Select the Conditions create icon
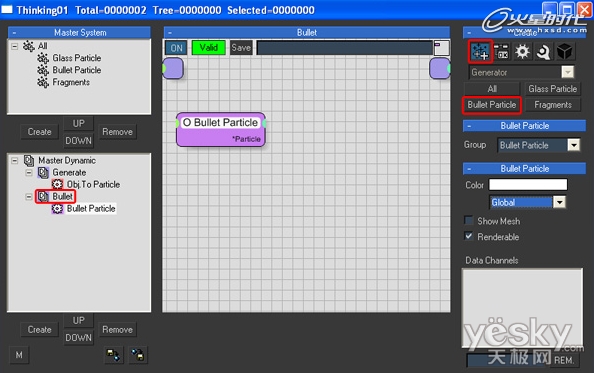Viewport: 594px width, 373px height. tap(501, 51)
